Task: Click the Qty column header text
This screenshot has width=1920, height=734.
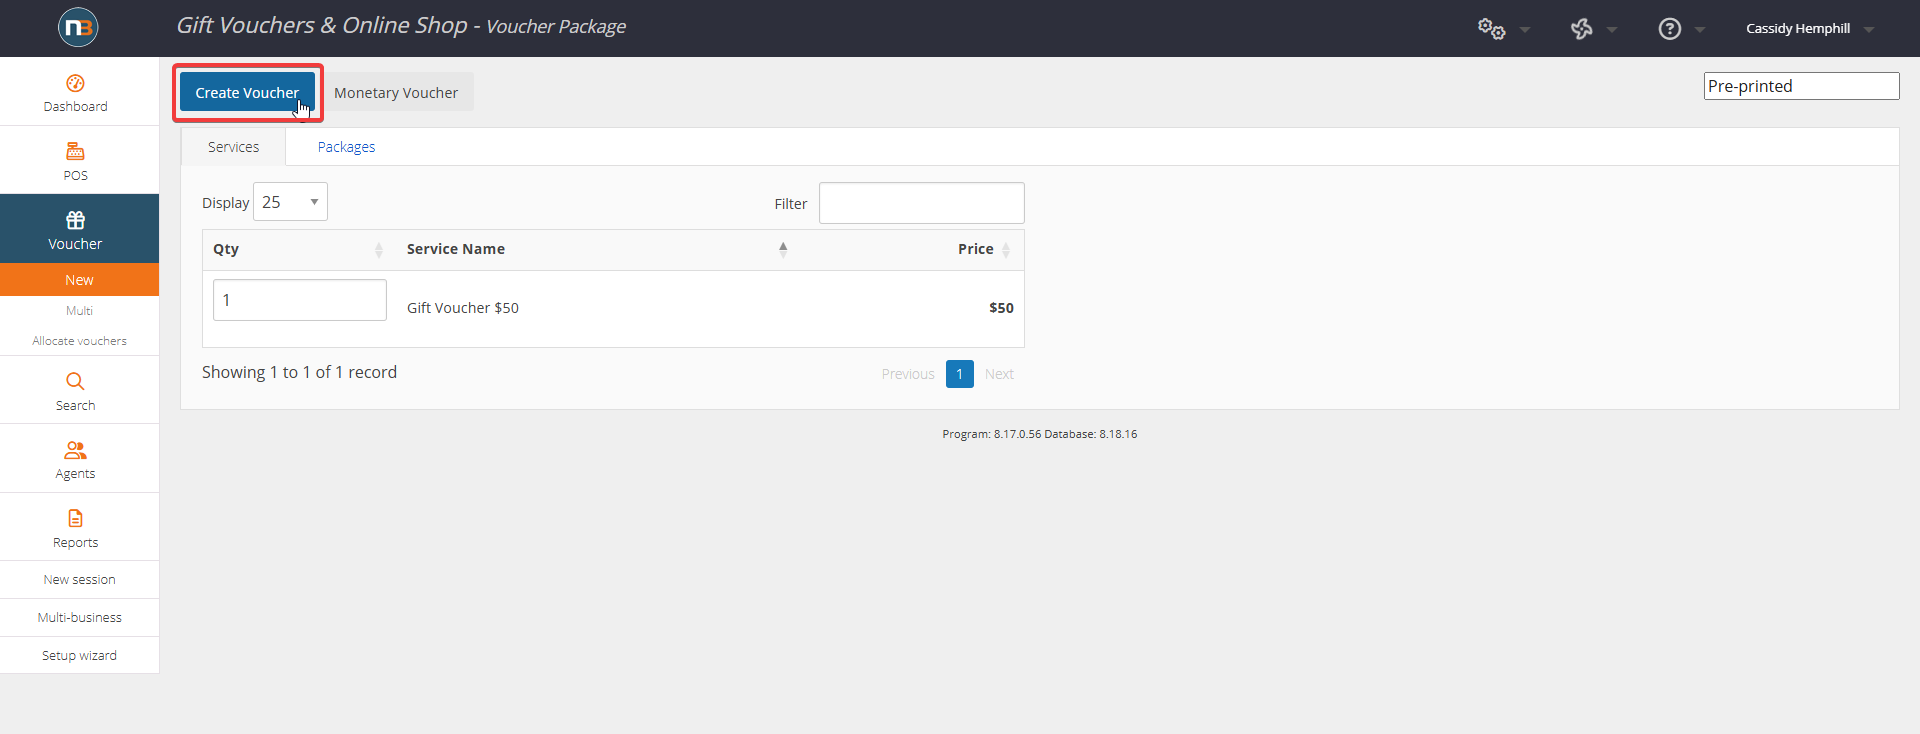Action: point(226,249)
